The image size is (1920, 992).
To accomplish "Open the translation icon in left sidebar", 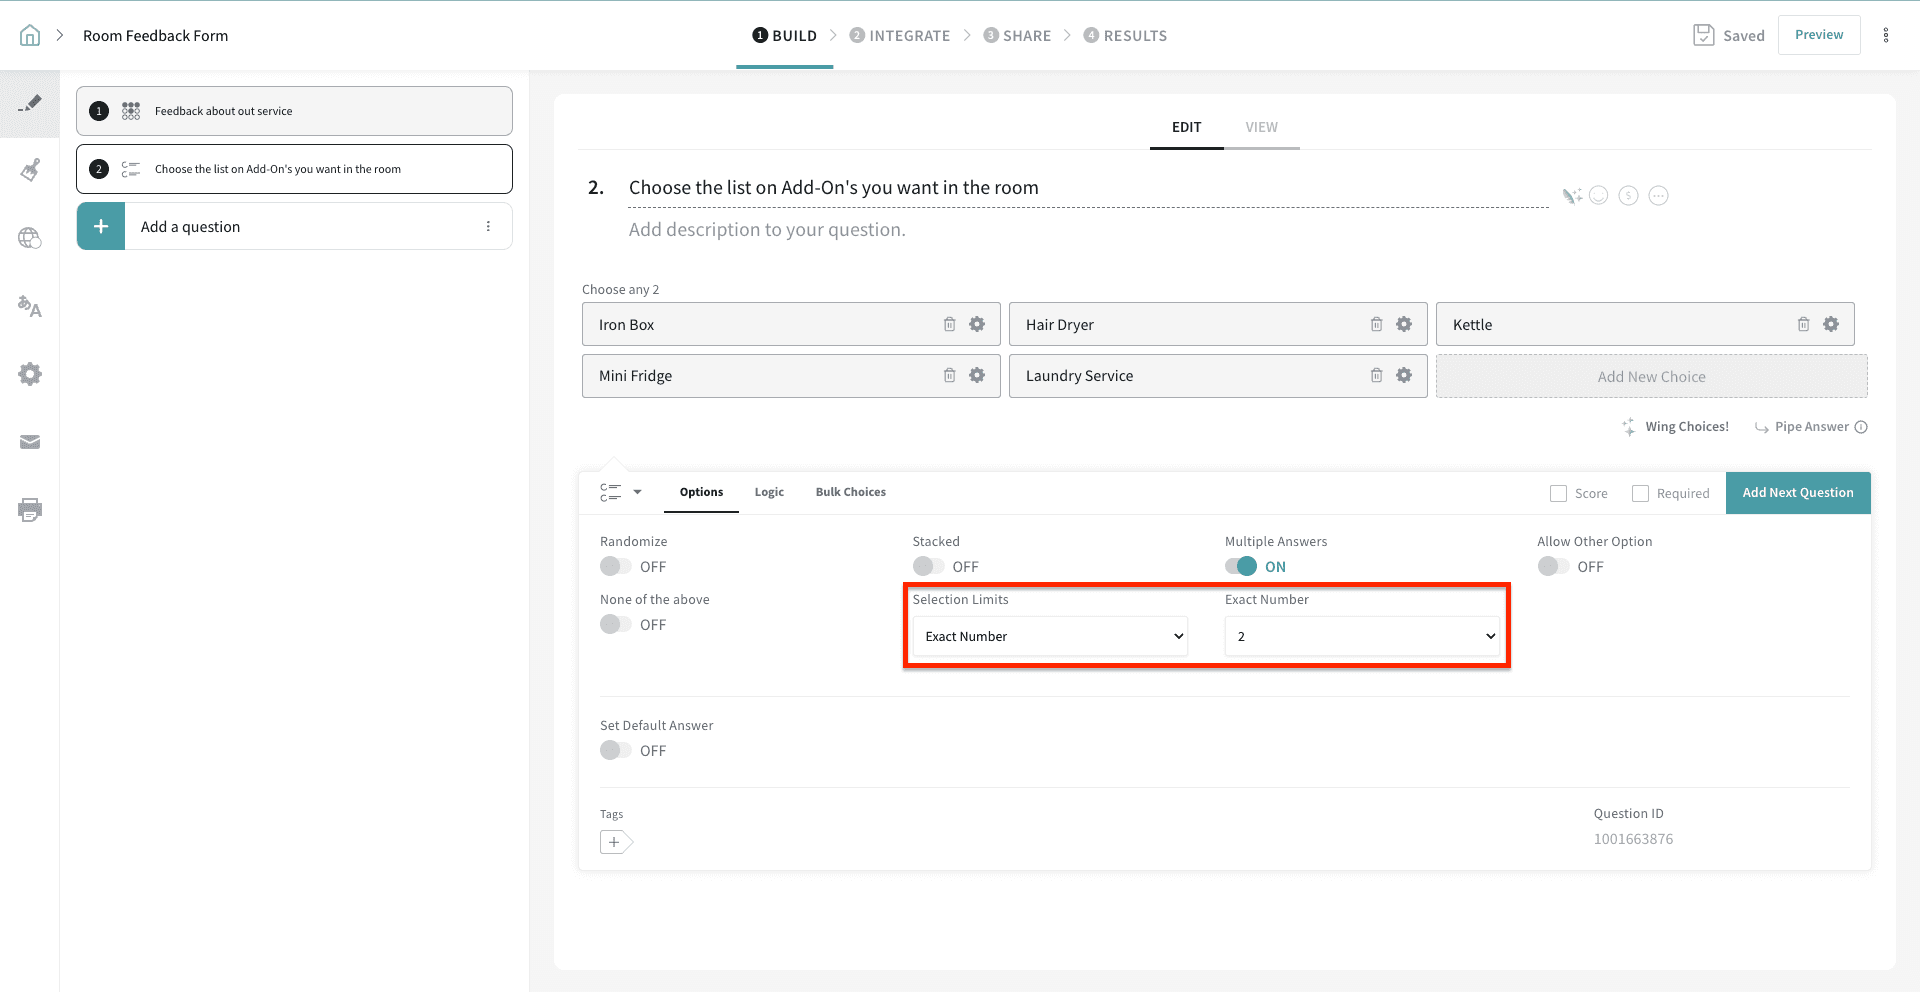I will coord(30,307).
